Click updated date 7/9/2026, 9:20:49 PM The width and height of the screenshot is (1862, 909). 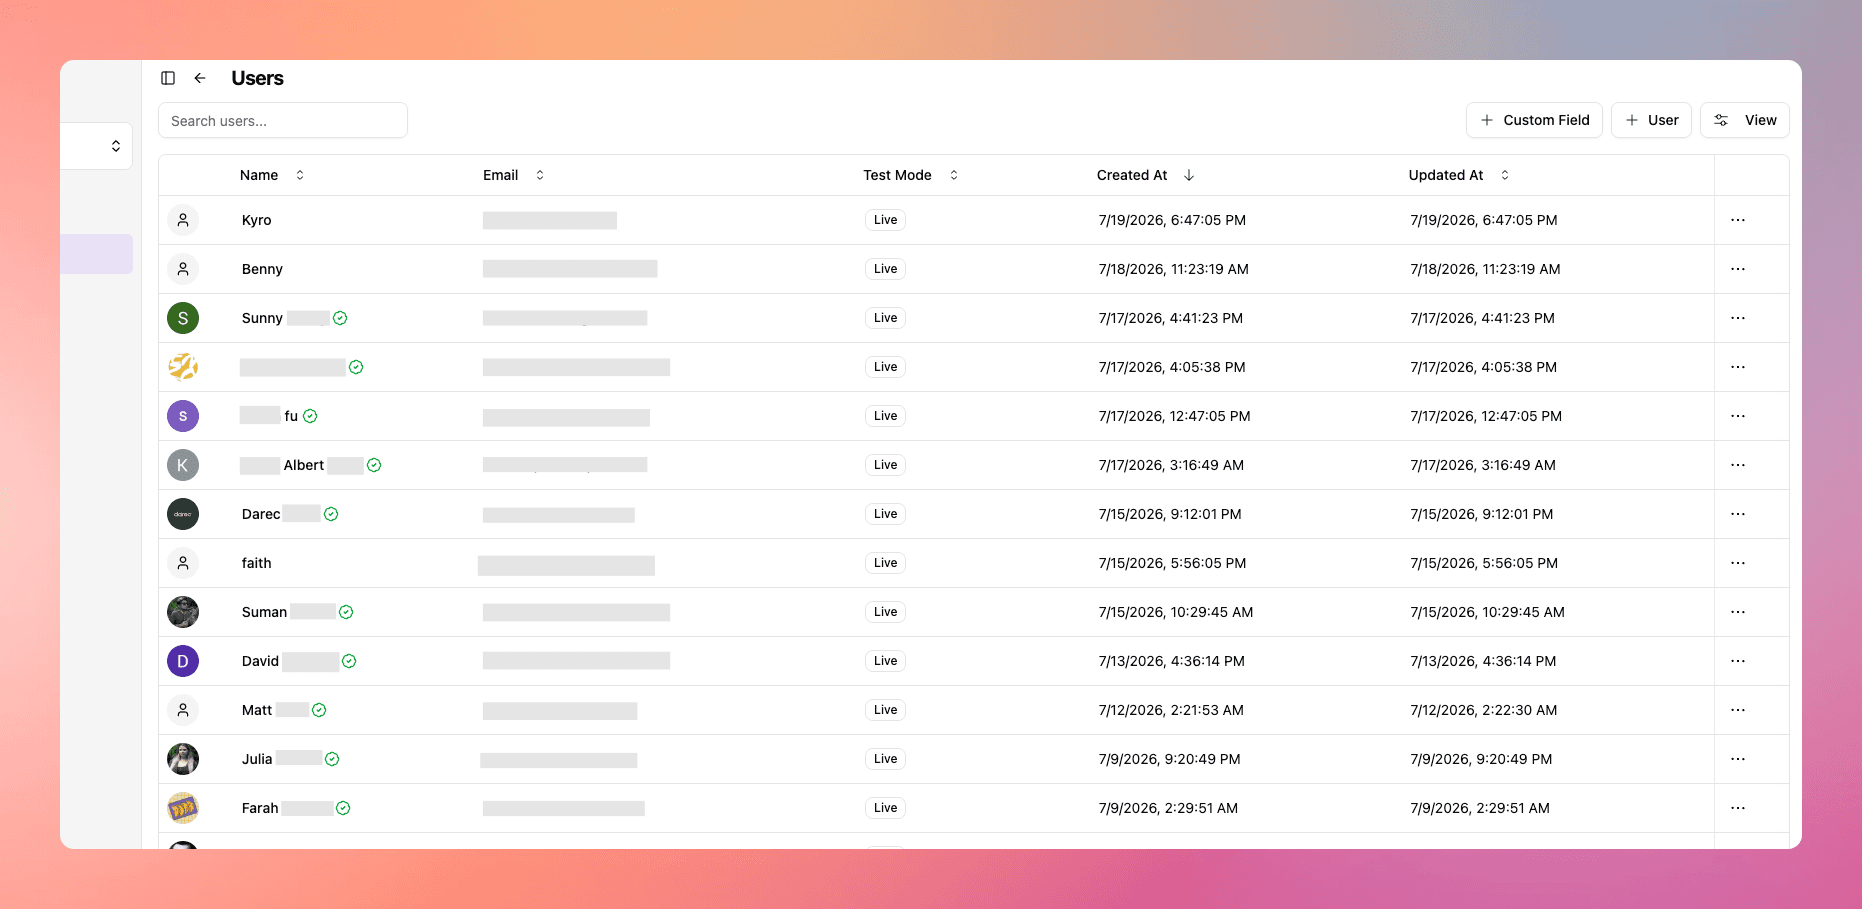point(1481,759)
